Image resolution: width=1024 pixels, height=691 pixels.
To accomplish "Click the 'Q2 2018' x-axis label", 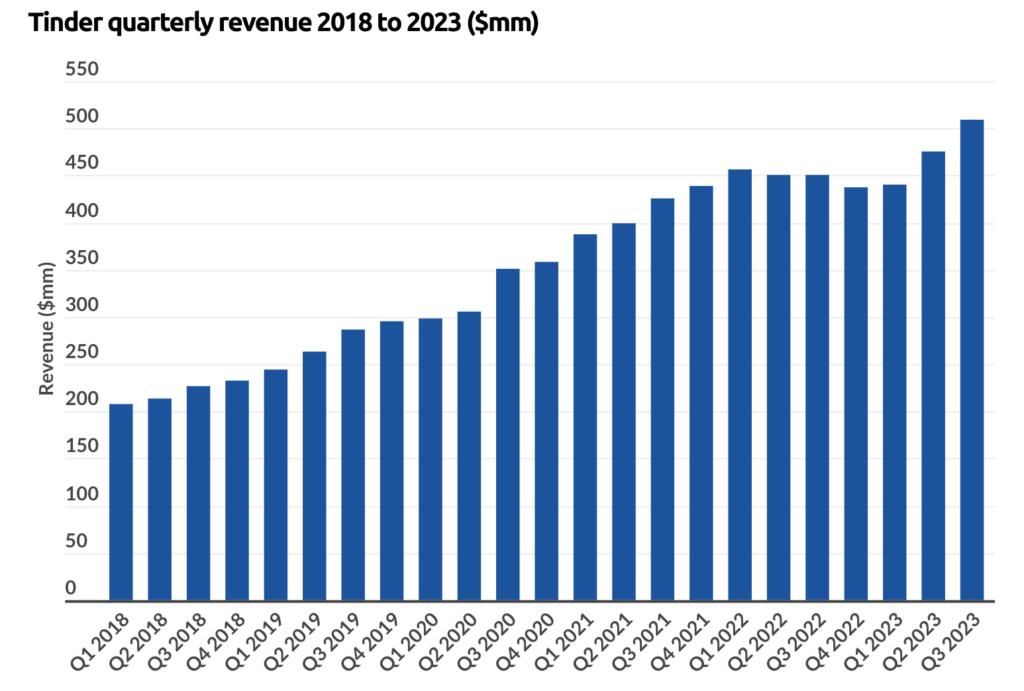I will pos(138,642).
